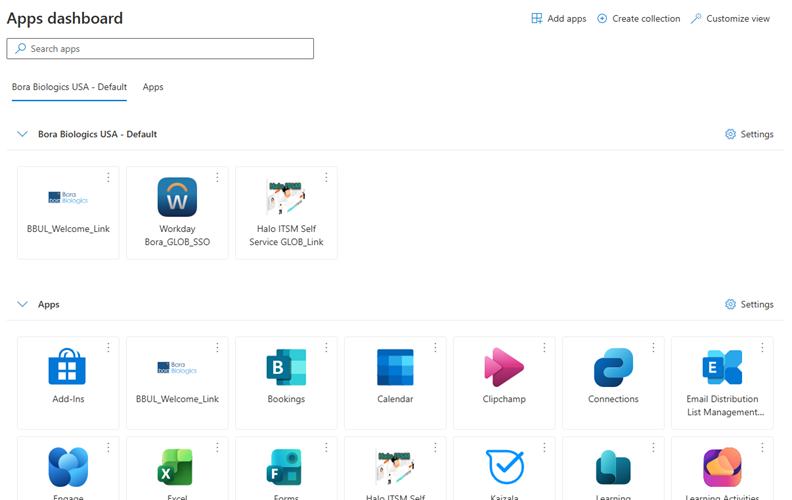Launch the Workday Bora_GLOB_SSO app
Viewport: 792px width, 500px height.
pos(177,213)
